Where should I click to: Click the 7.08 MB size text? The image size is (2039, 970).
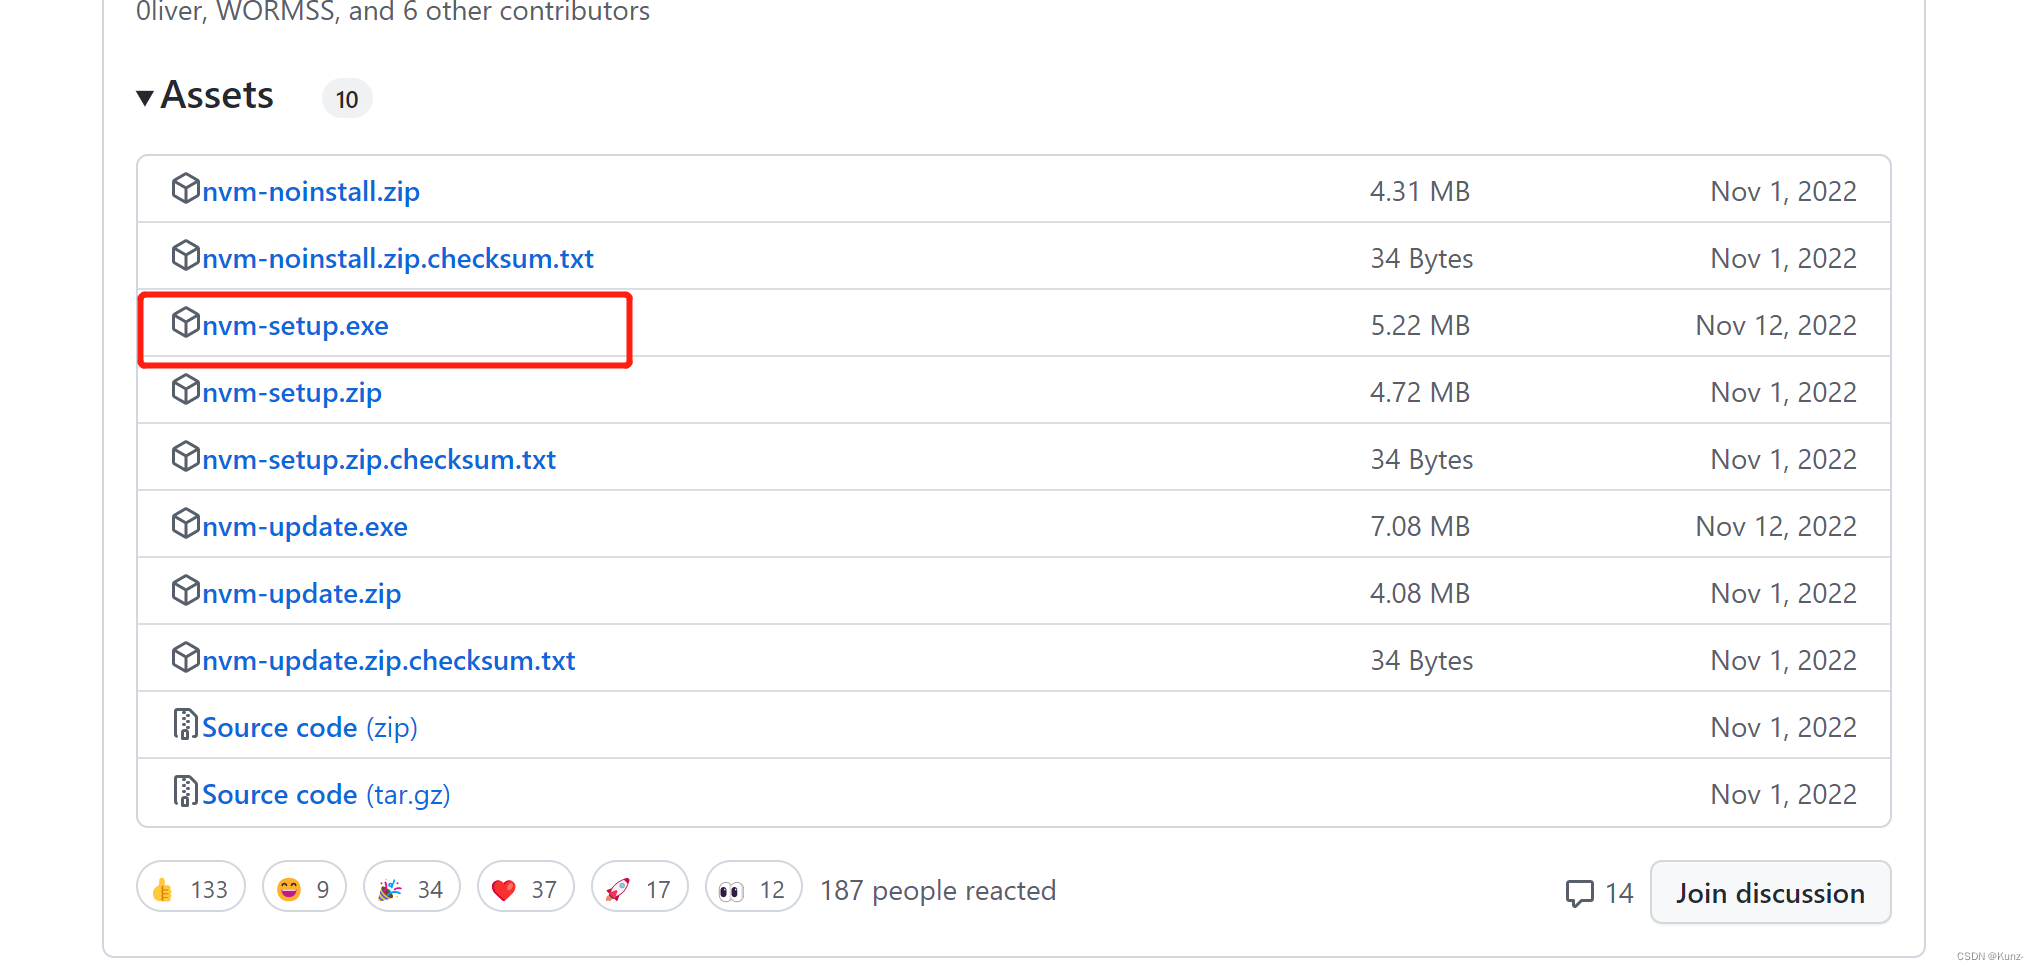coord(1420,526)
